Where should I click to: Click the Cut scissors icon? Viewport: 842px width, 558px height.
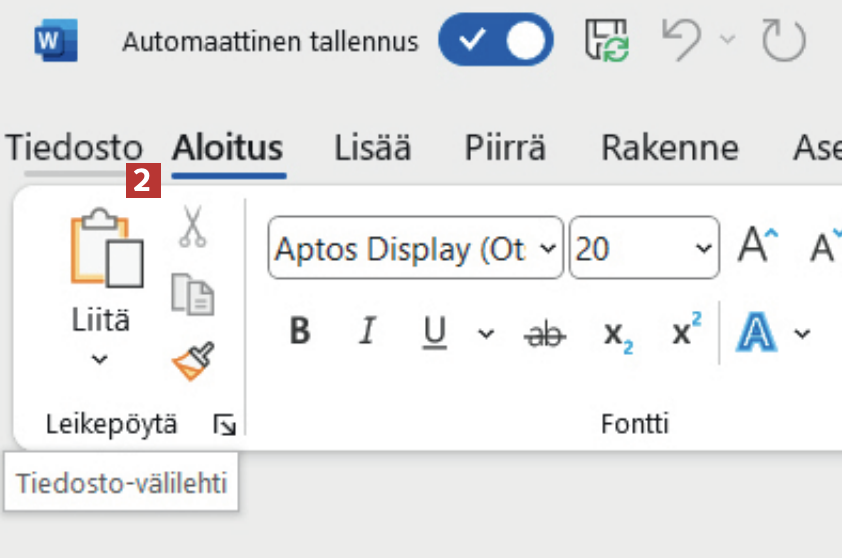point(192,226)
